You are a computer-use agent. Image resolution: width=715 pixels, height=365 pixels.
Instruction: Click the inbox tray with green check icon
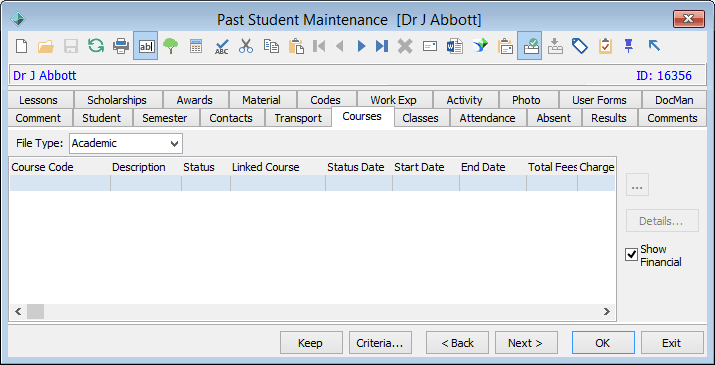(529, 46)
